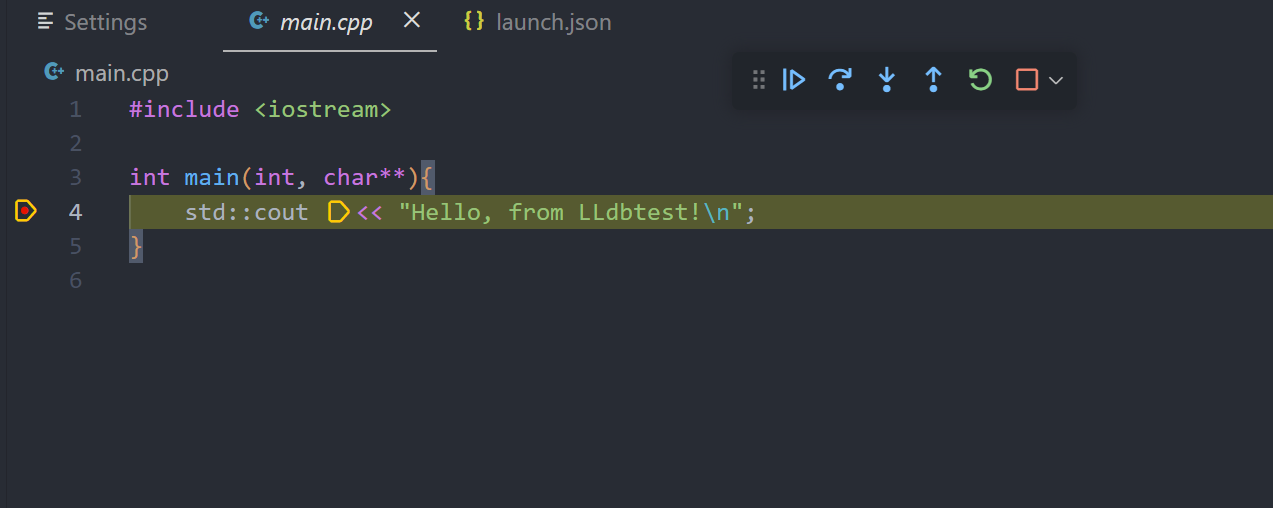Toggle the breakpoint on line 4
The height and width of the screenshot is (508, 1273).
(x=26, y=211)
